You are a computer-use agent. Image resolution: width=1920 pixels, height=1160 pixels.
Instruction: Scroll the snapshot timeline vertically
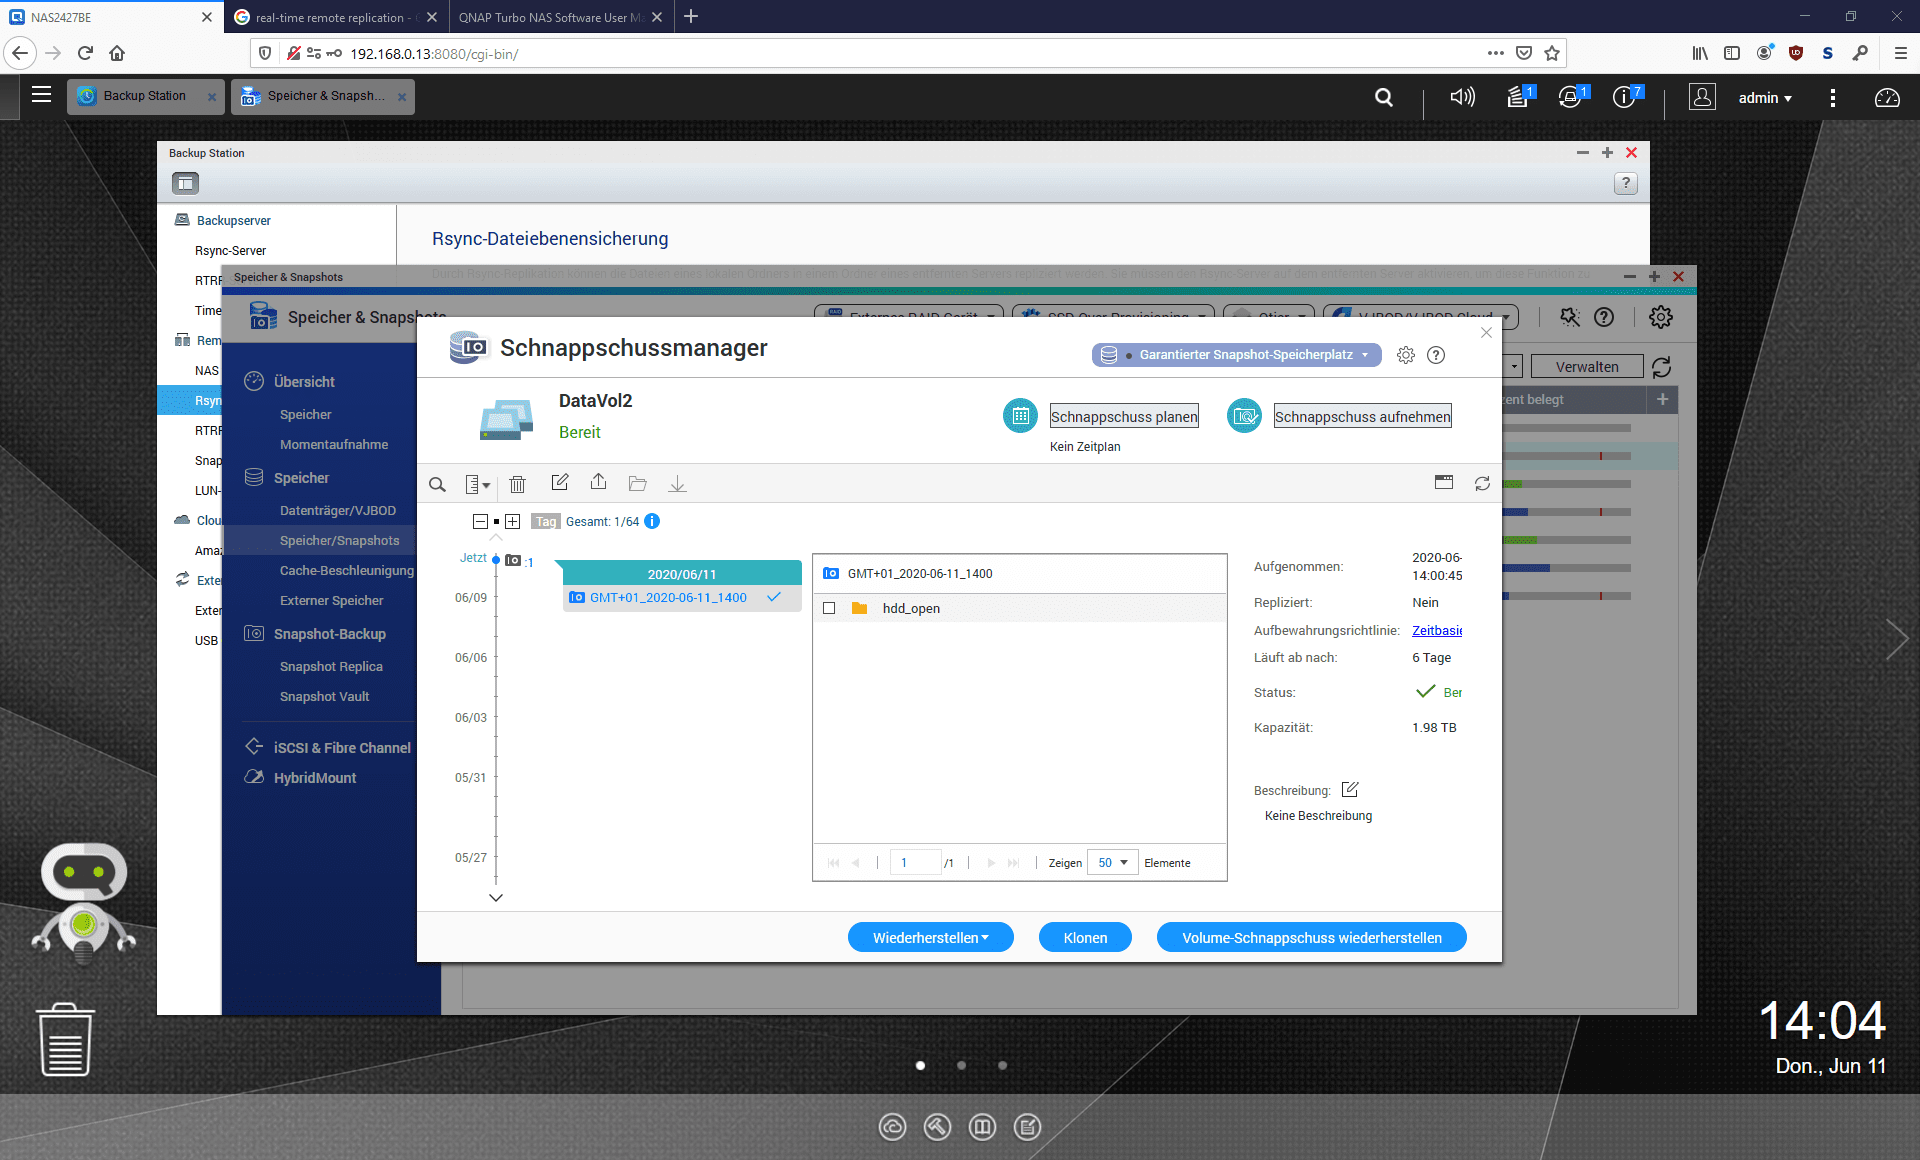(x=496, y=898)
